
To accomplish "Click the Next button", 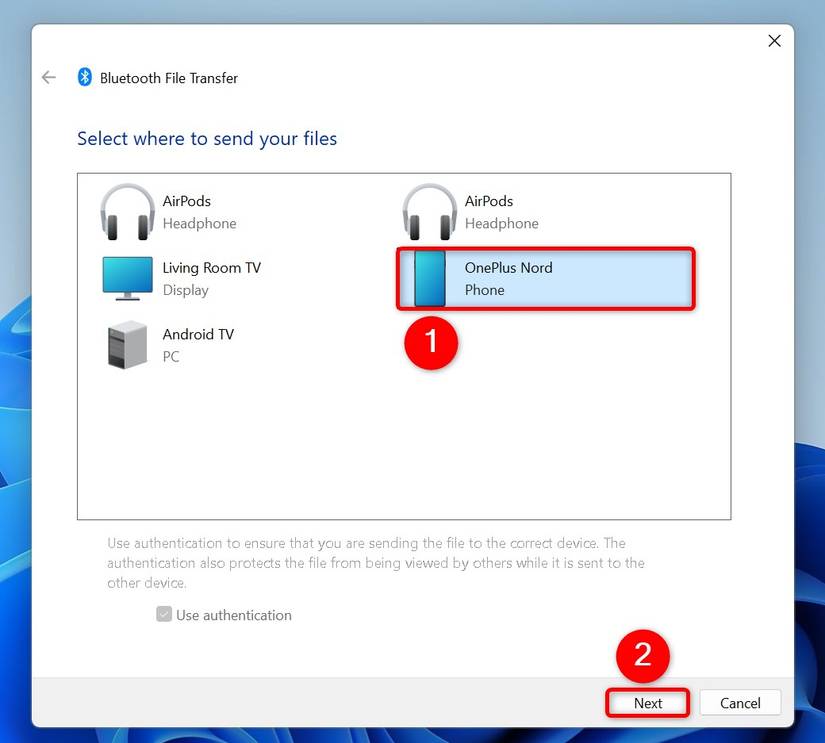I will click(647, 702).
